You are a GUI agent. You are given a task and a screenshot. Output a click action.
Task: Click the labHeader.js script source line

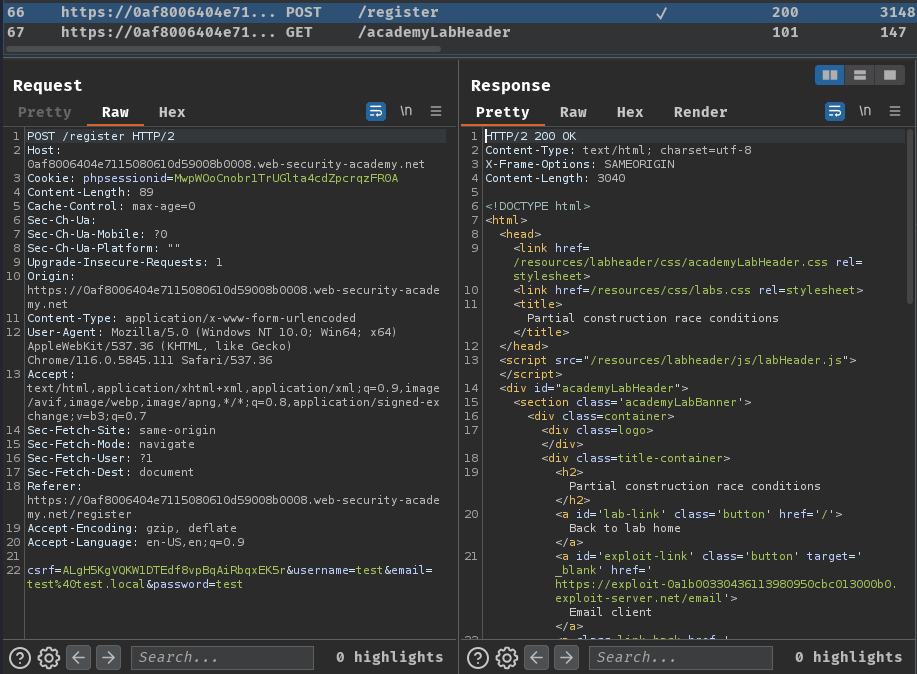pos(678,360)
